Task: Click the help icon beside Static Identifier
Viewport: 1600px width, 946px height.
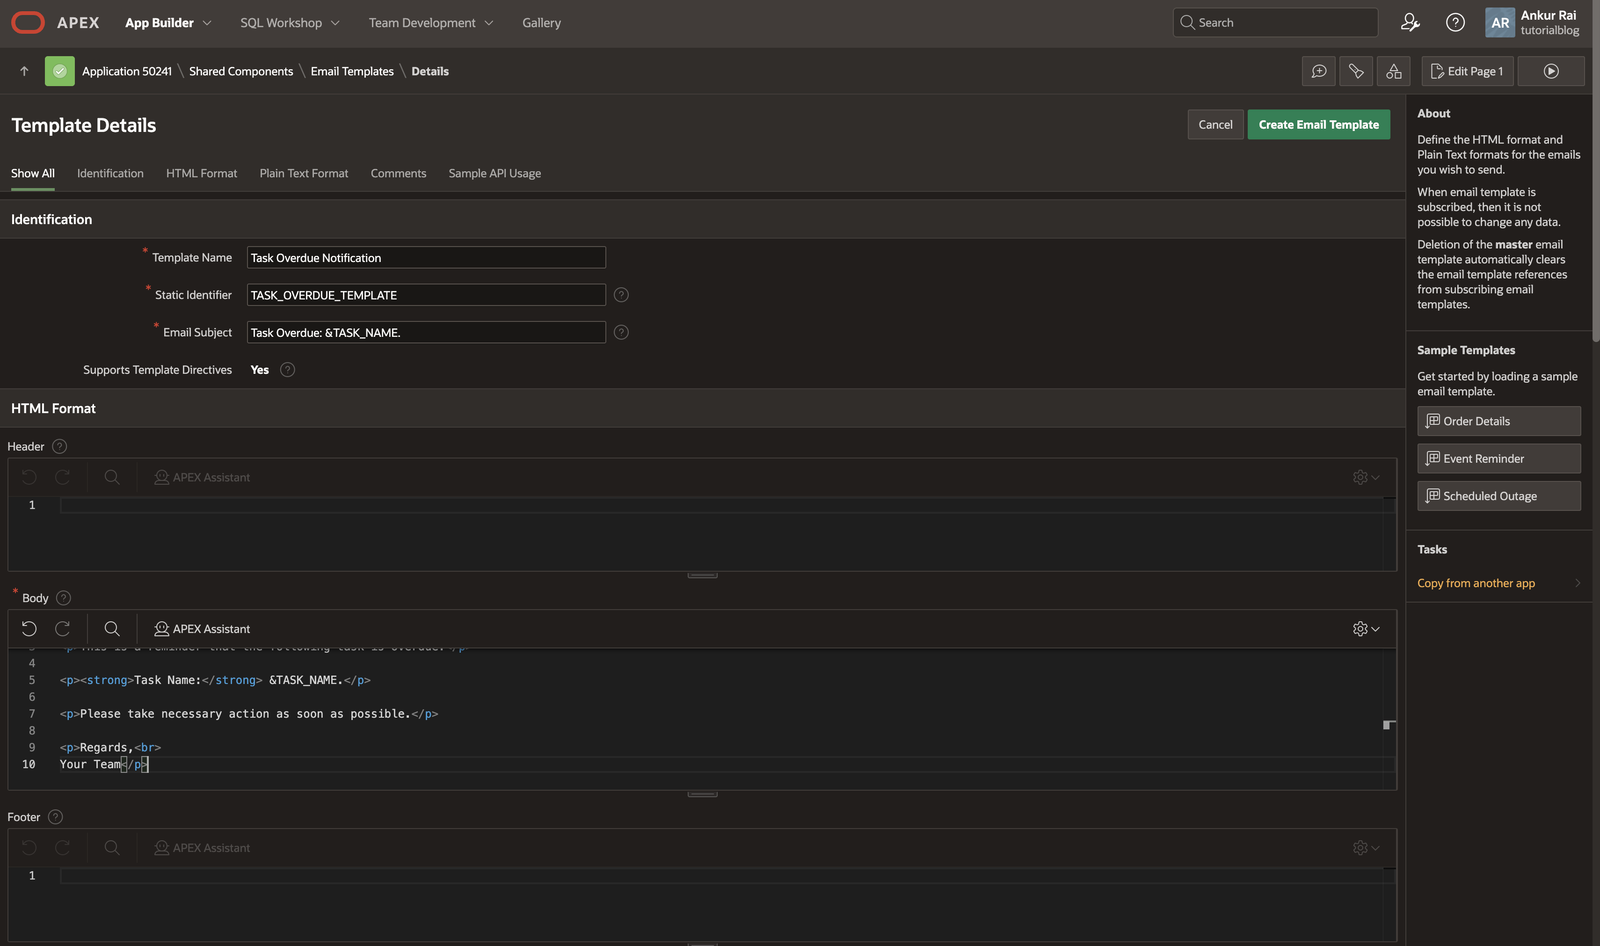Action: (x=621, y=295)
